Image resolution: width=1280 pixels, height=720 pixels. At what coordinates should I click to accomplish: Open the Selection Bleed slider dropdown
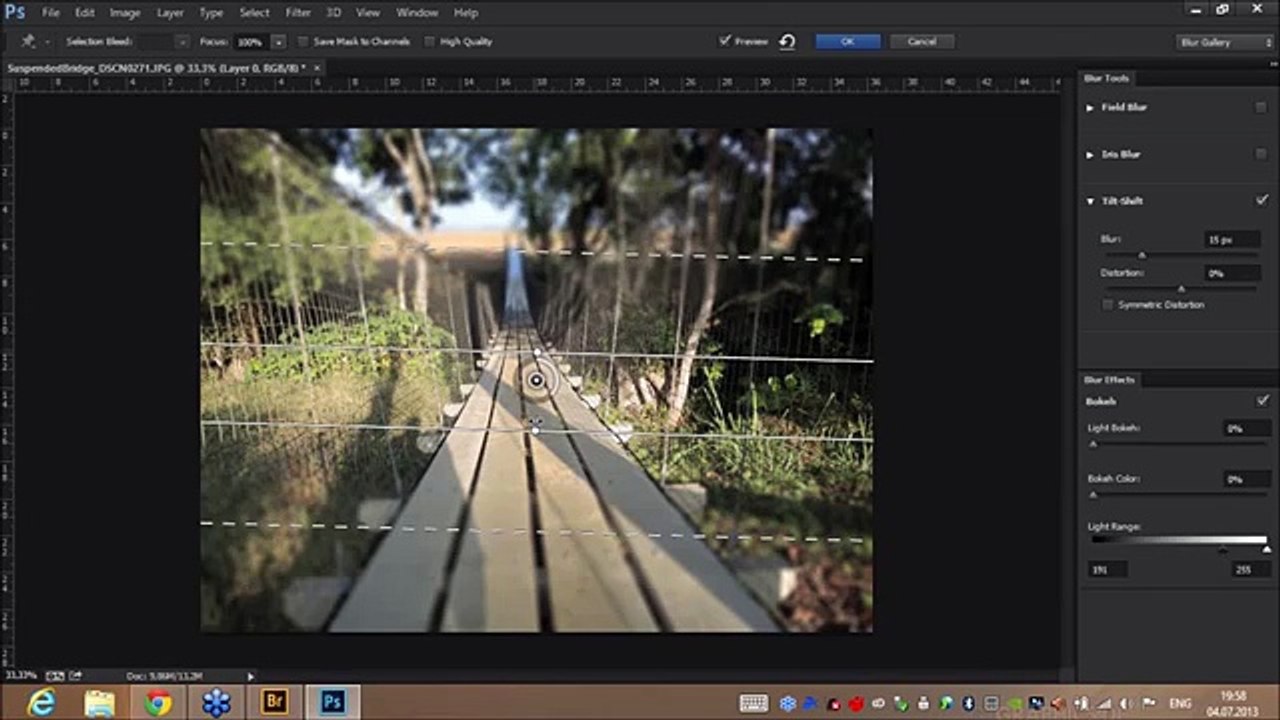click(x=182, y=42)
